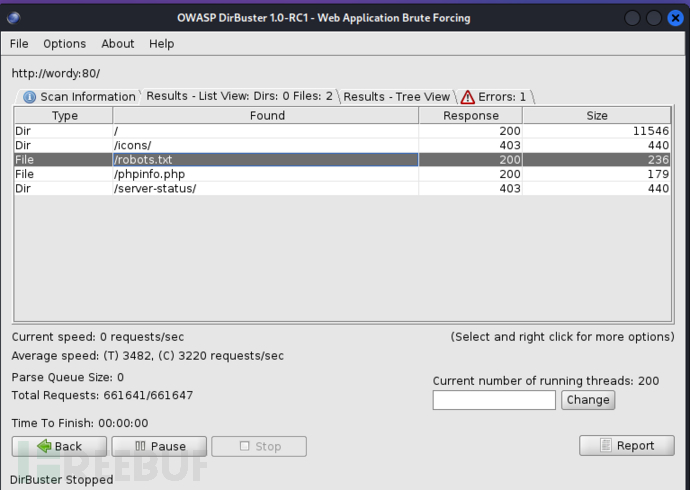Open the File menu

19,43
